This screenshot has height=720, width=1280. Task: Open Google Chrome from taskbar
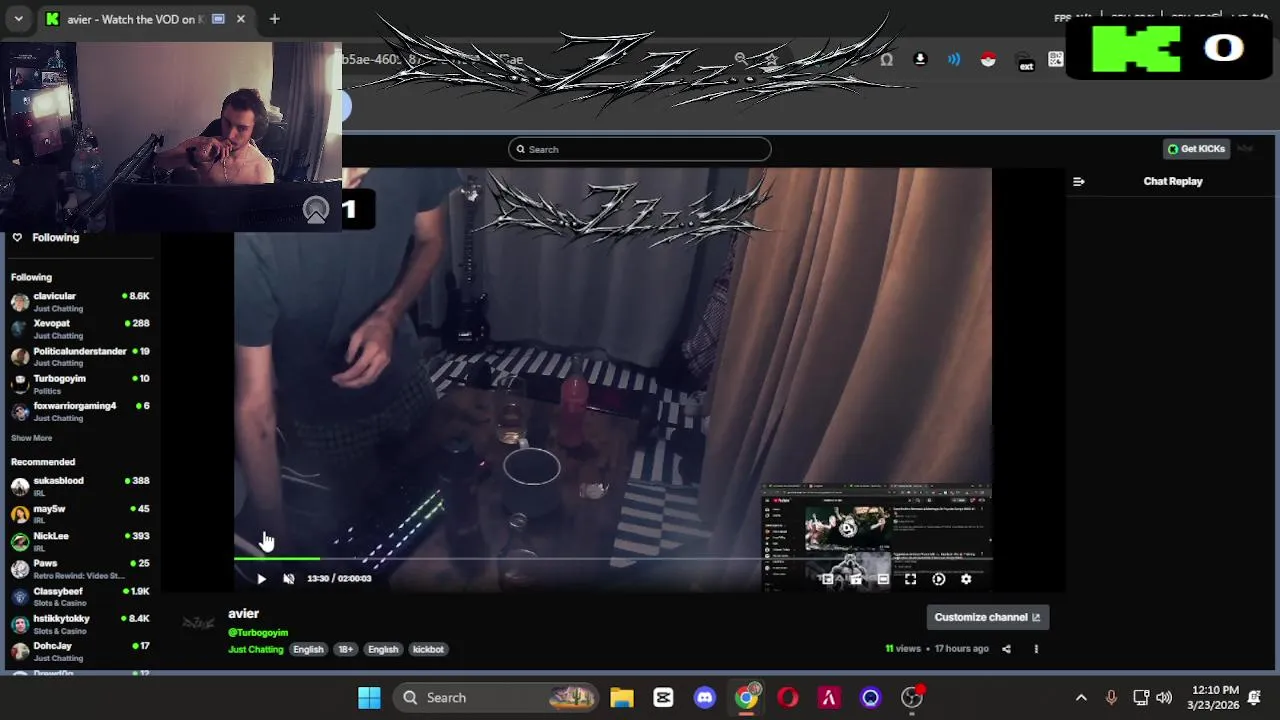[x=747, y=697]
